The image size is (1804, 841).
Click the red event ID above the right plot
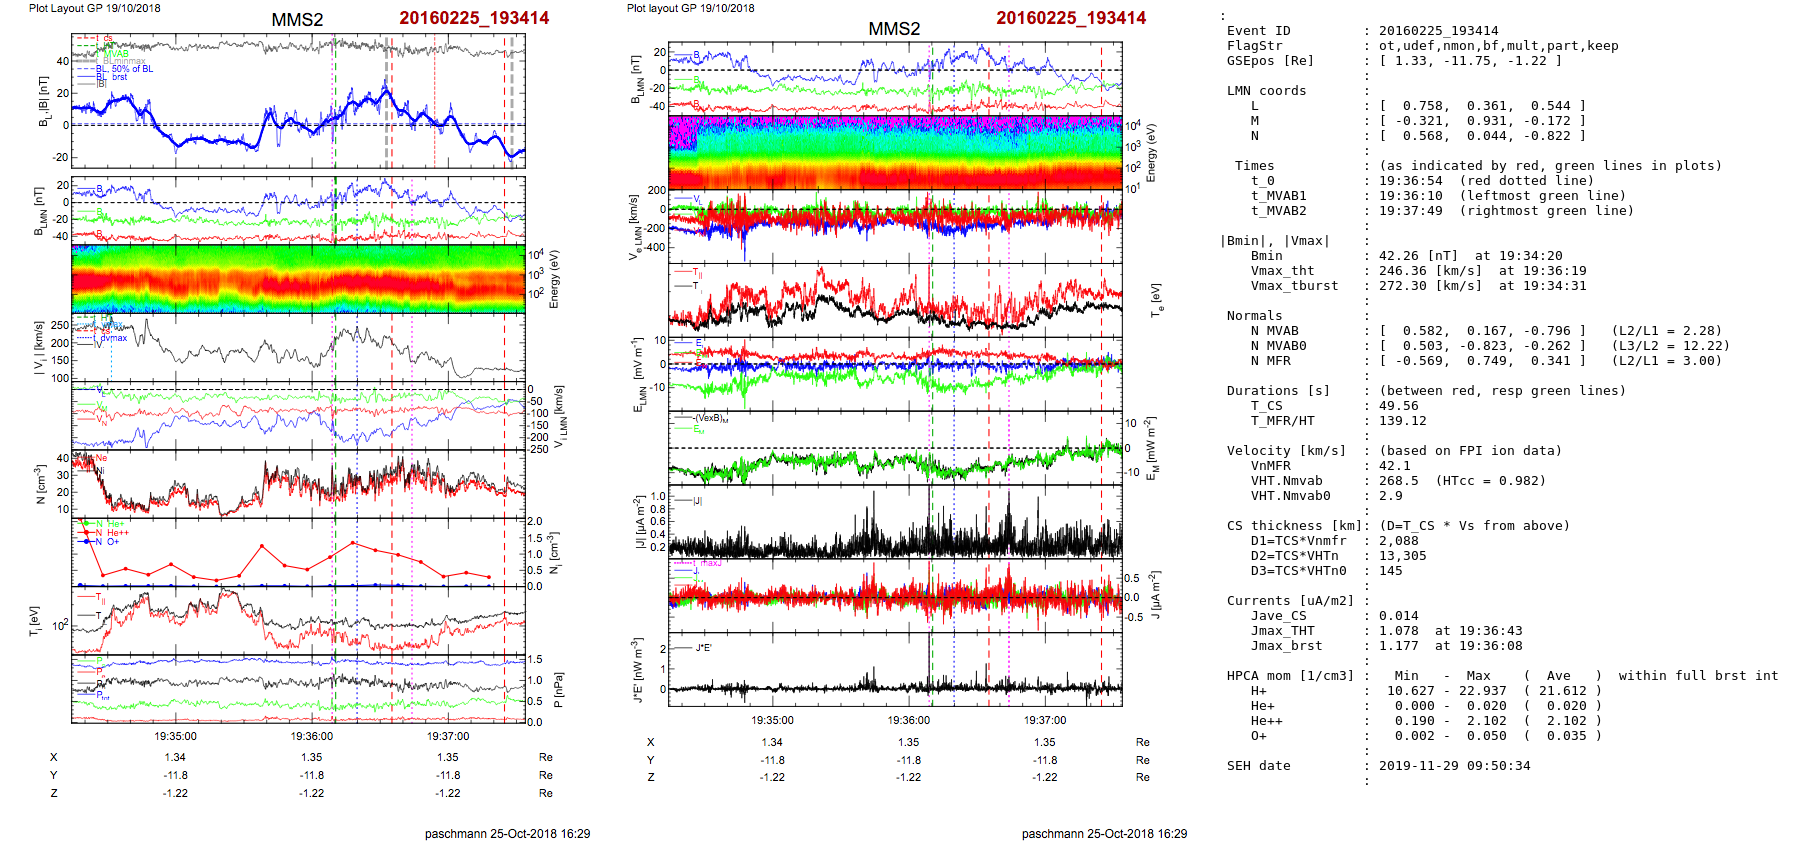click(1070, 18)
